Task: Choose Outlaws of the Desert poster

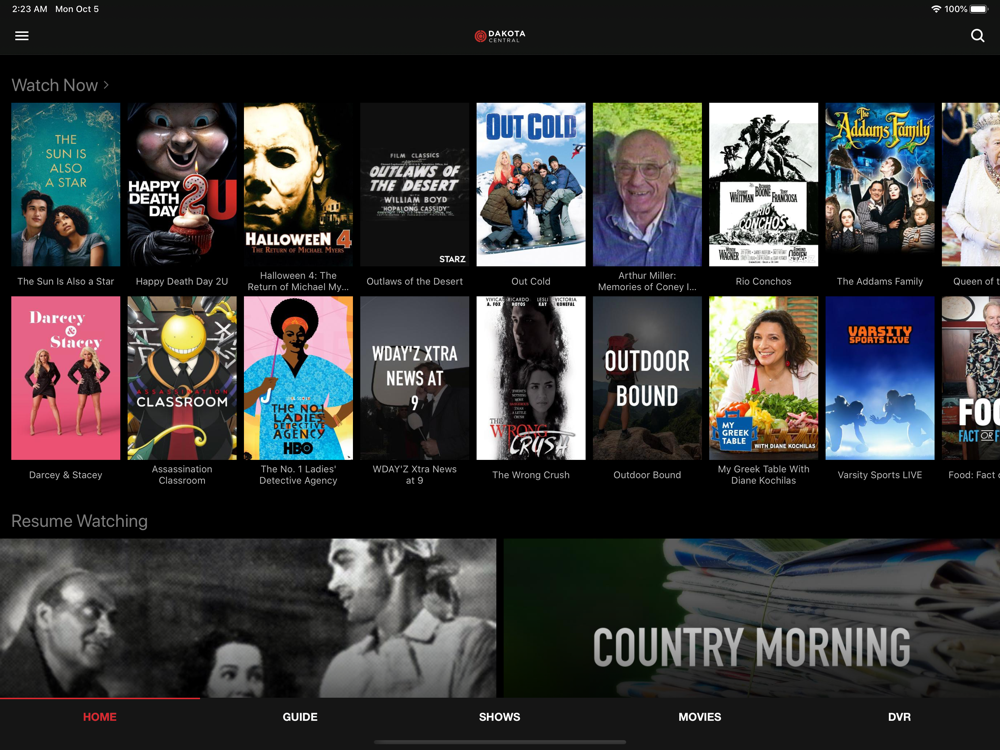Action: (x=415, y=184)
